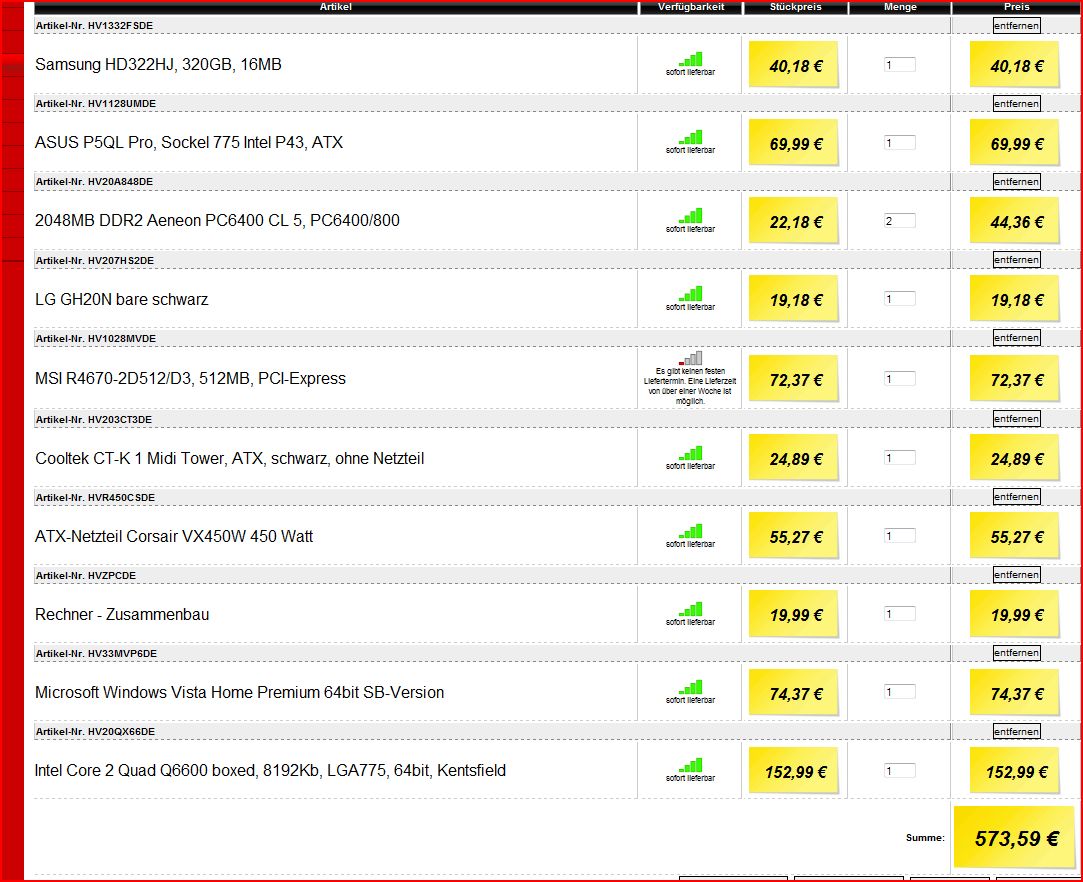This screenshot has height=882, width=1083.
Task: Click Artikel-Nr. HV20A848DE label
Action: click(x=95, y=182)
